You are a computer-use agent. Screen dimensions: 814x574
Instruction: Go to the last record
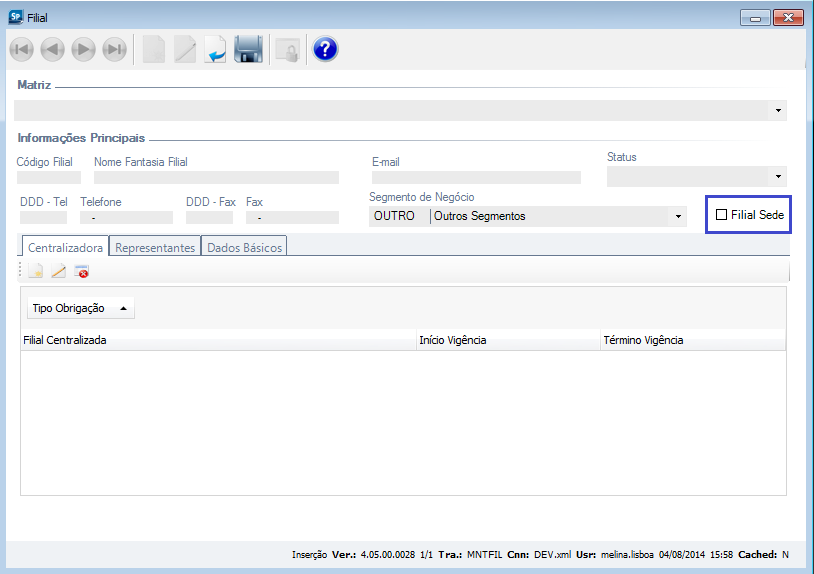[115, 49]
